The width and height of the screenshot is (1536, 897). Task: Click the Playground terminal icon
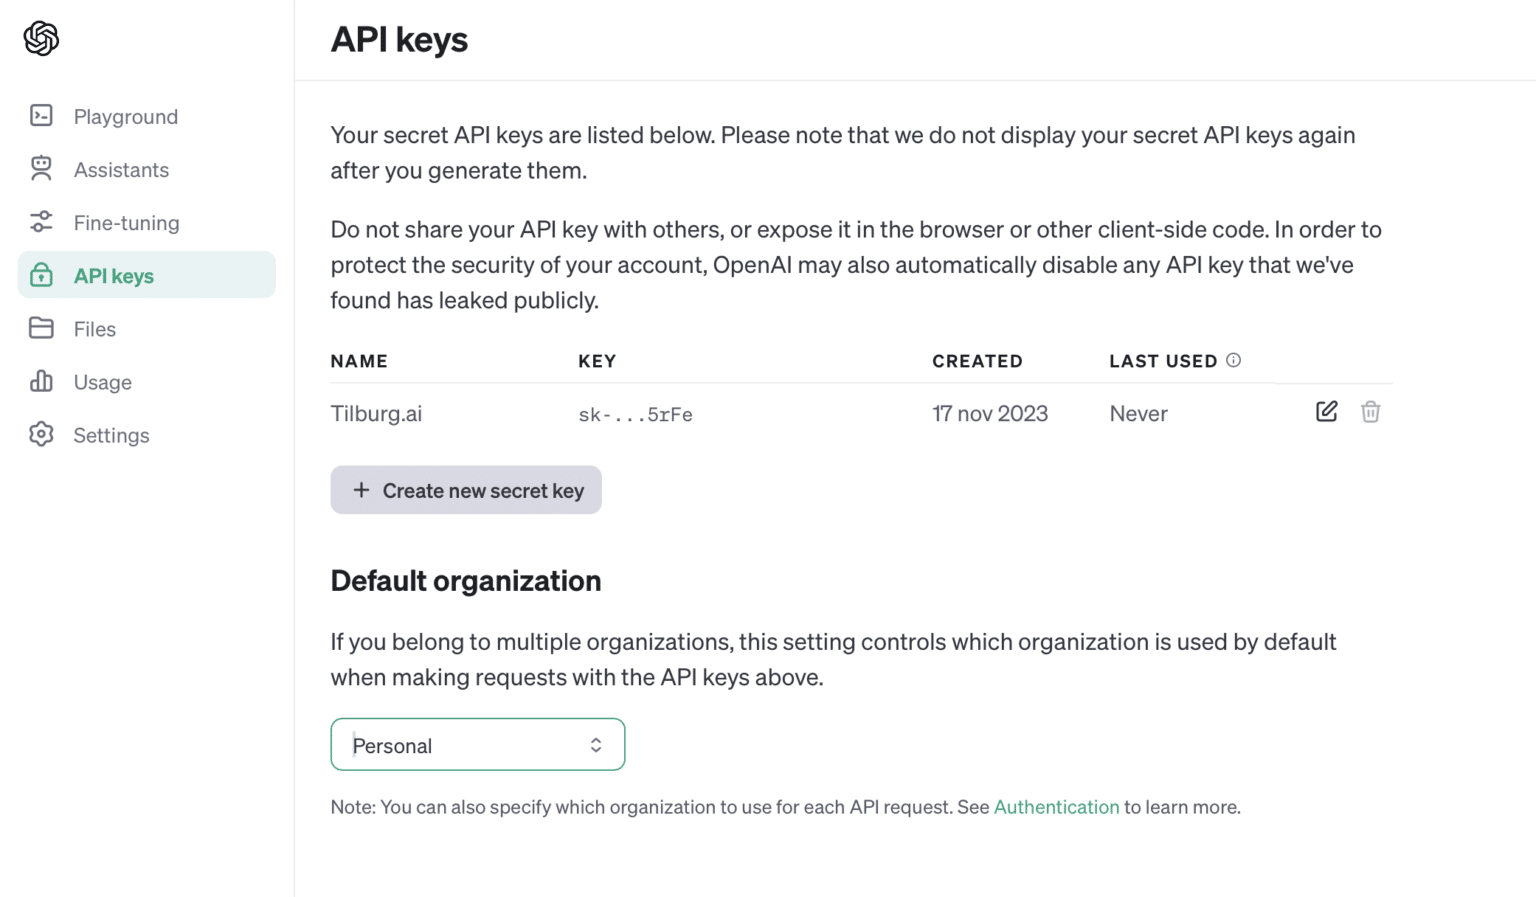pyautogui.click(x=41, y=116)
